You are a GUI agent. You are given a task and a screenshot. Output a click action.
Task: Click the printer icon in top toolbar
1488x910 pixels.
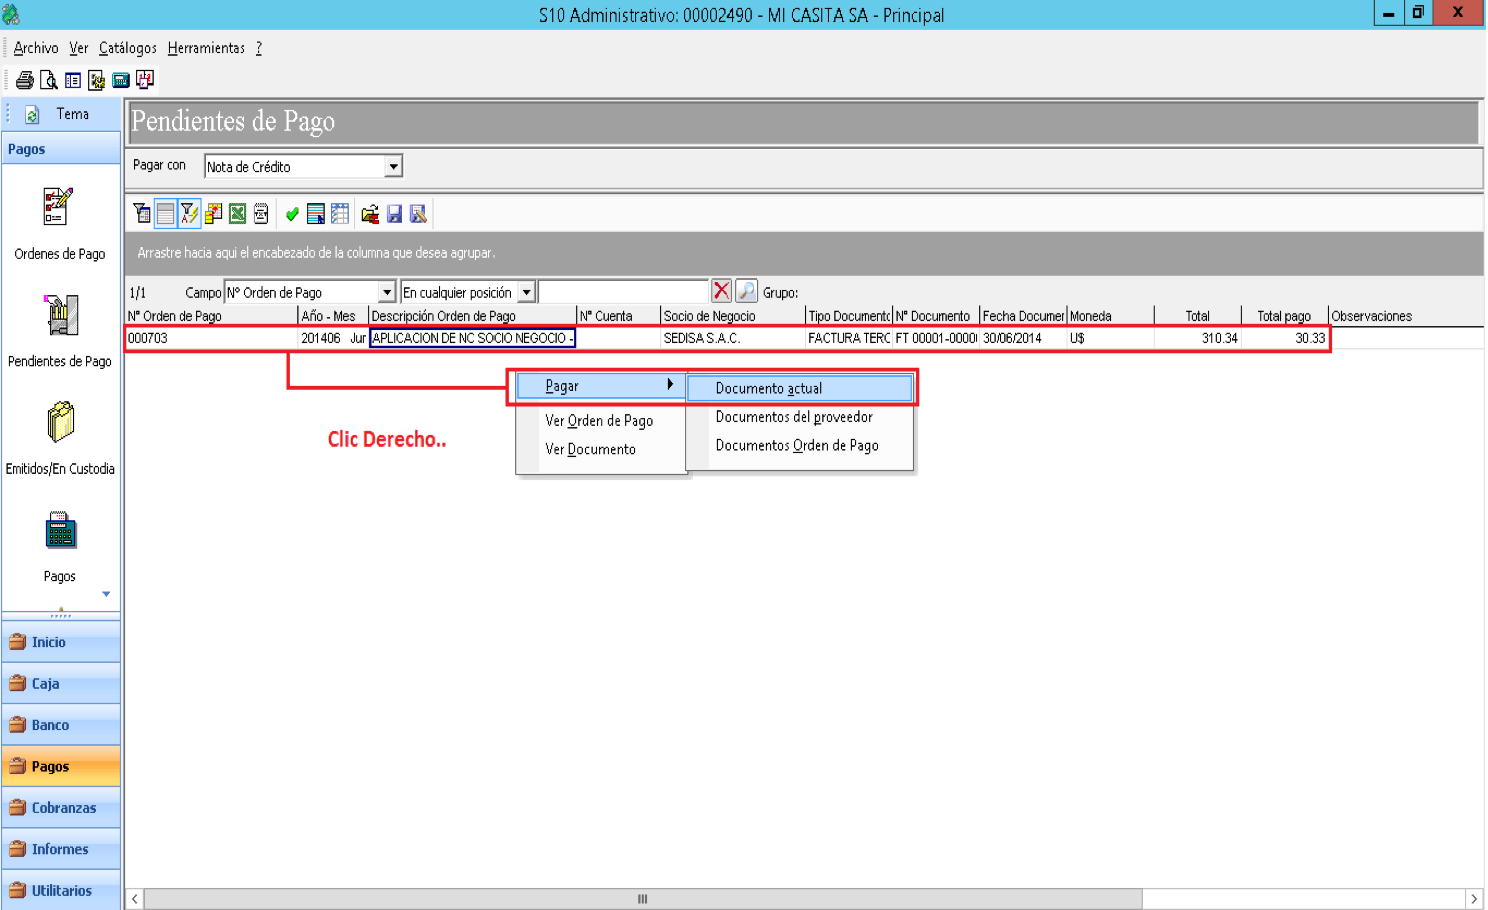coord(25,80)
